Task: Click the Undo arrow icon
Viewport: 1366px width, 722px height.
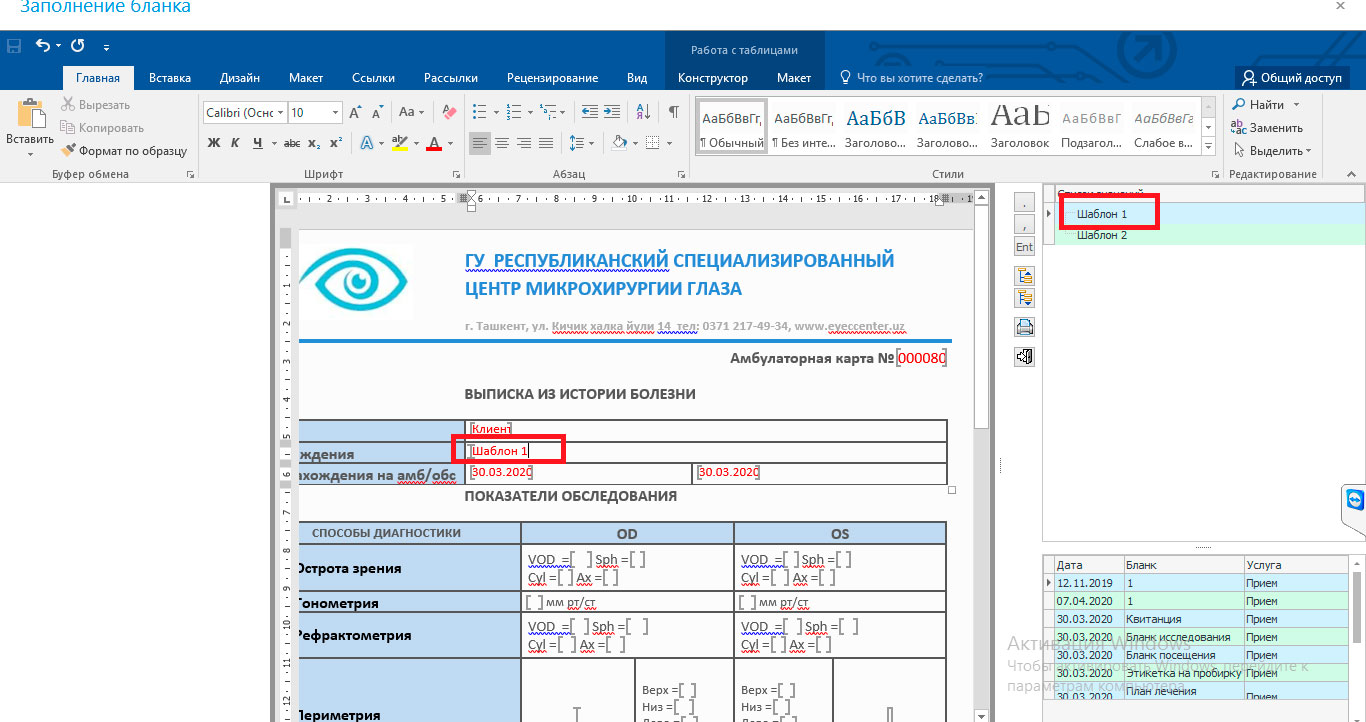Action: 43,46
